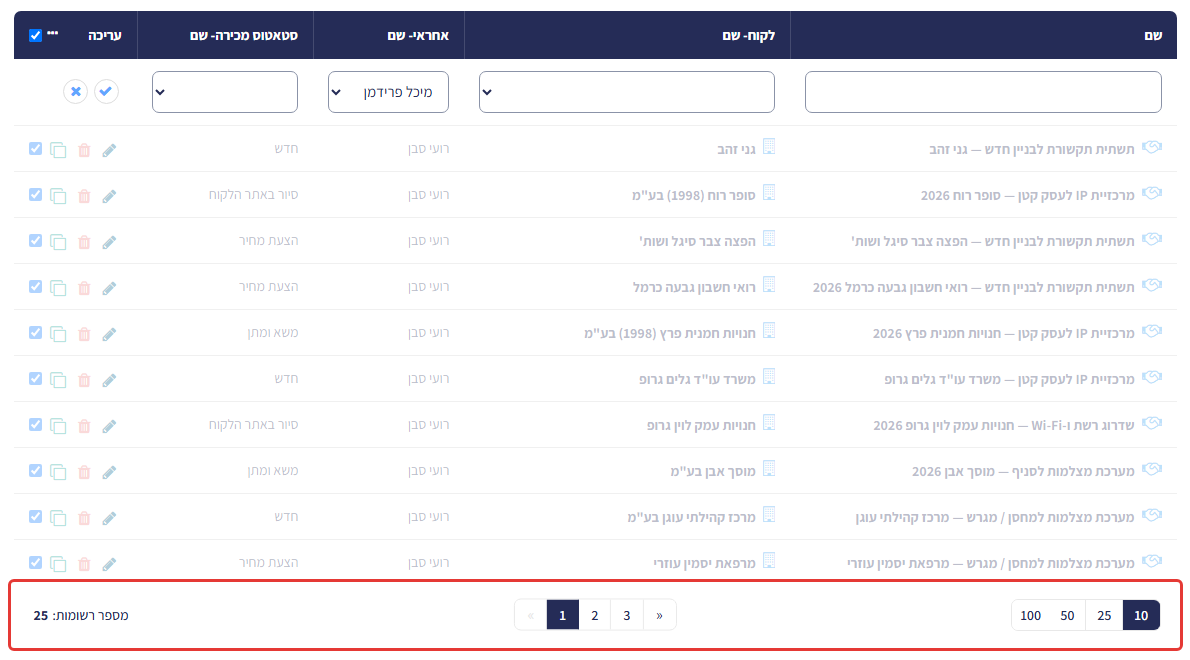Click trash icon for חנויות חמנית פרץ row
The height and width of the screenshot is (660, 1190).
click(84, 335)
